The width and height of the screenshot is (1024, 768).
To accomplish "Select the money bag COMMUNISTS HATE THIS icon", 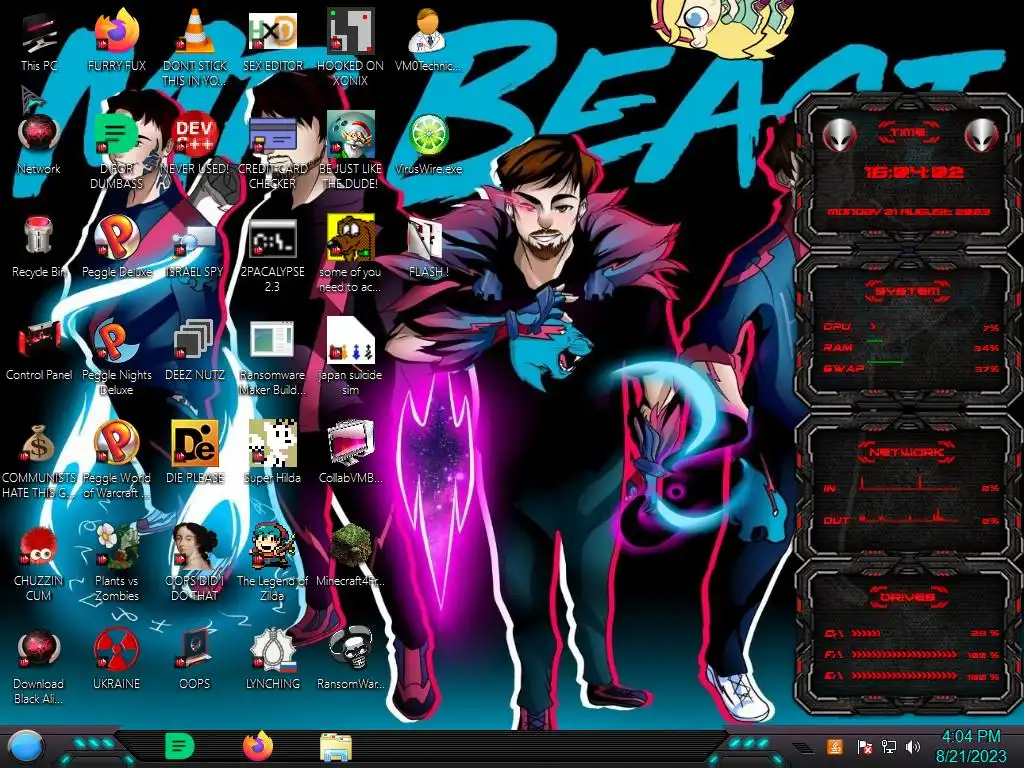I will pyautogui.click(x=39, y=443).
